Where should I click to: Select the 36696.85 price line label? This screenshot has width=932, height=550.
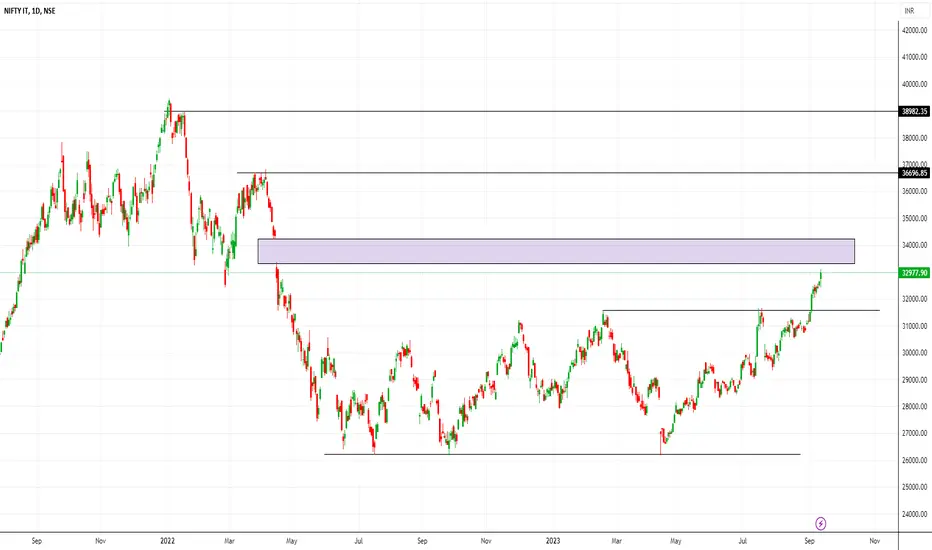pos(914,173)
